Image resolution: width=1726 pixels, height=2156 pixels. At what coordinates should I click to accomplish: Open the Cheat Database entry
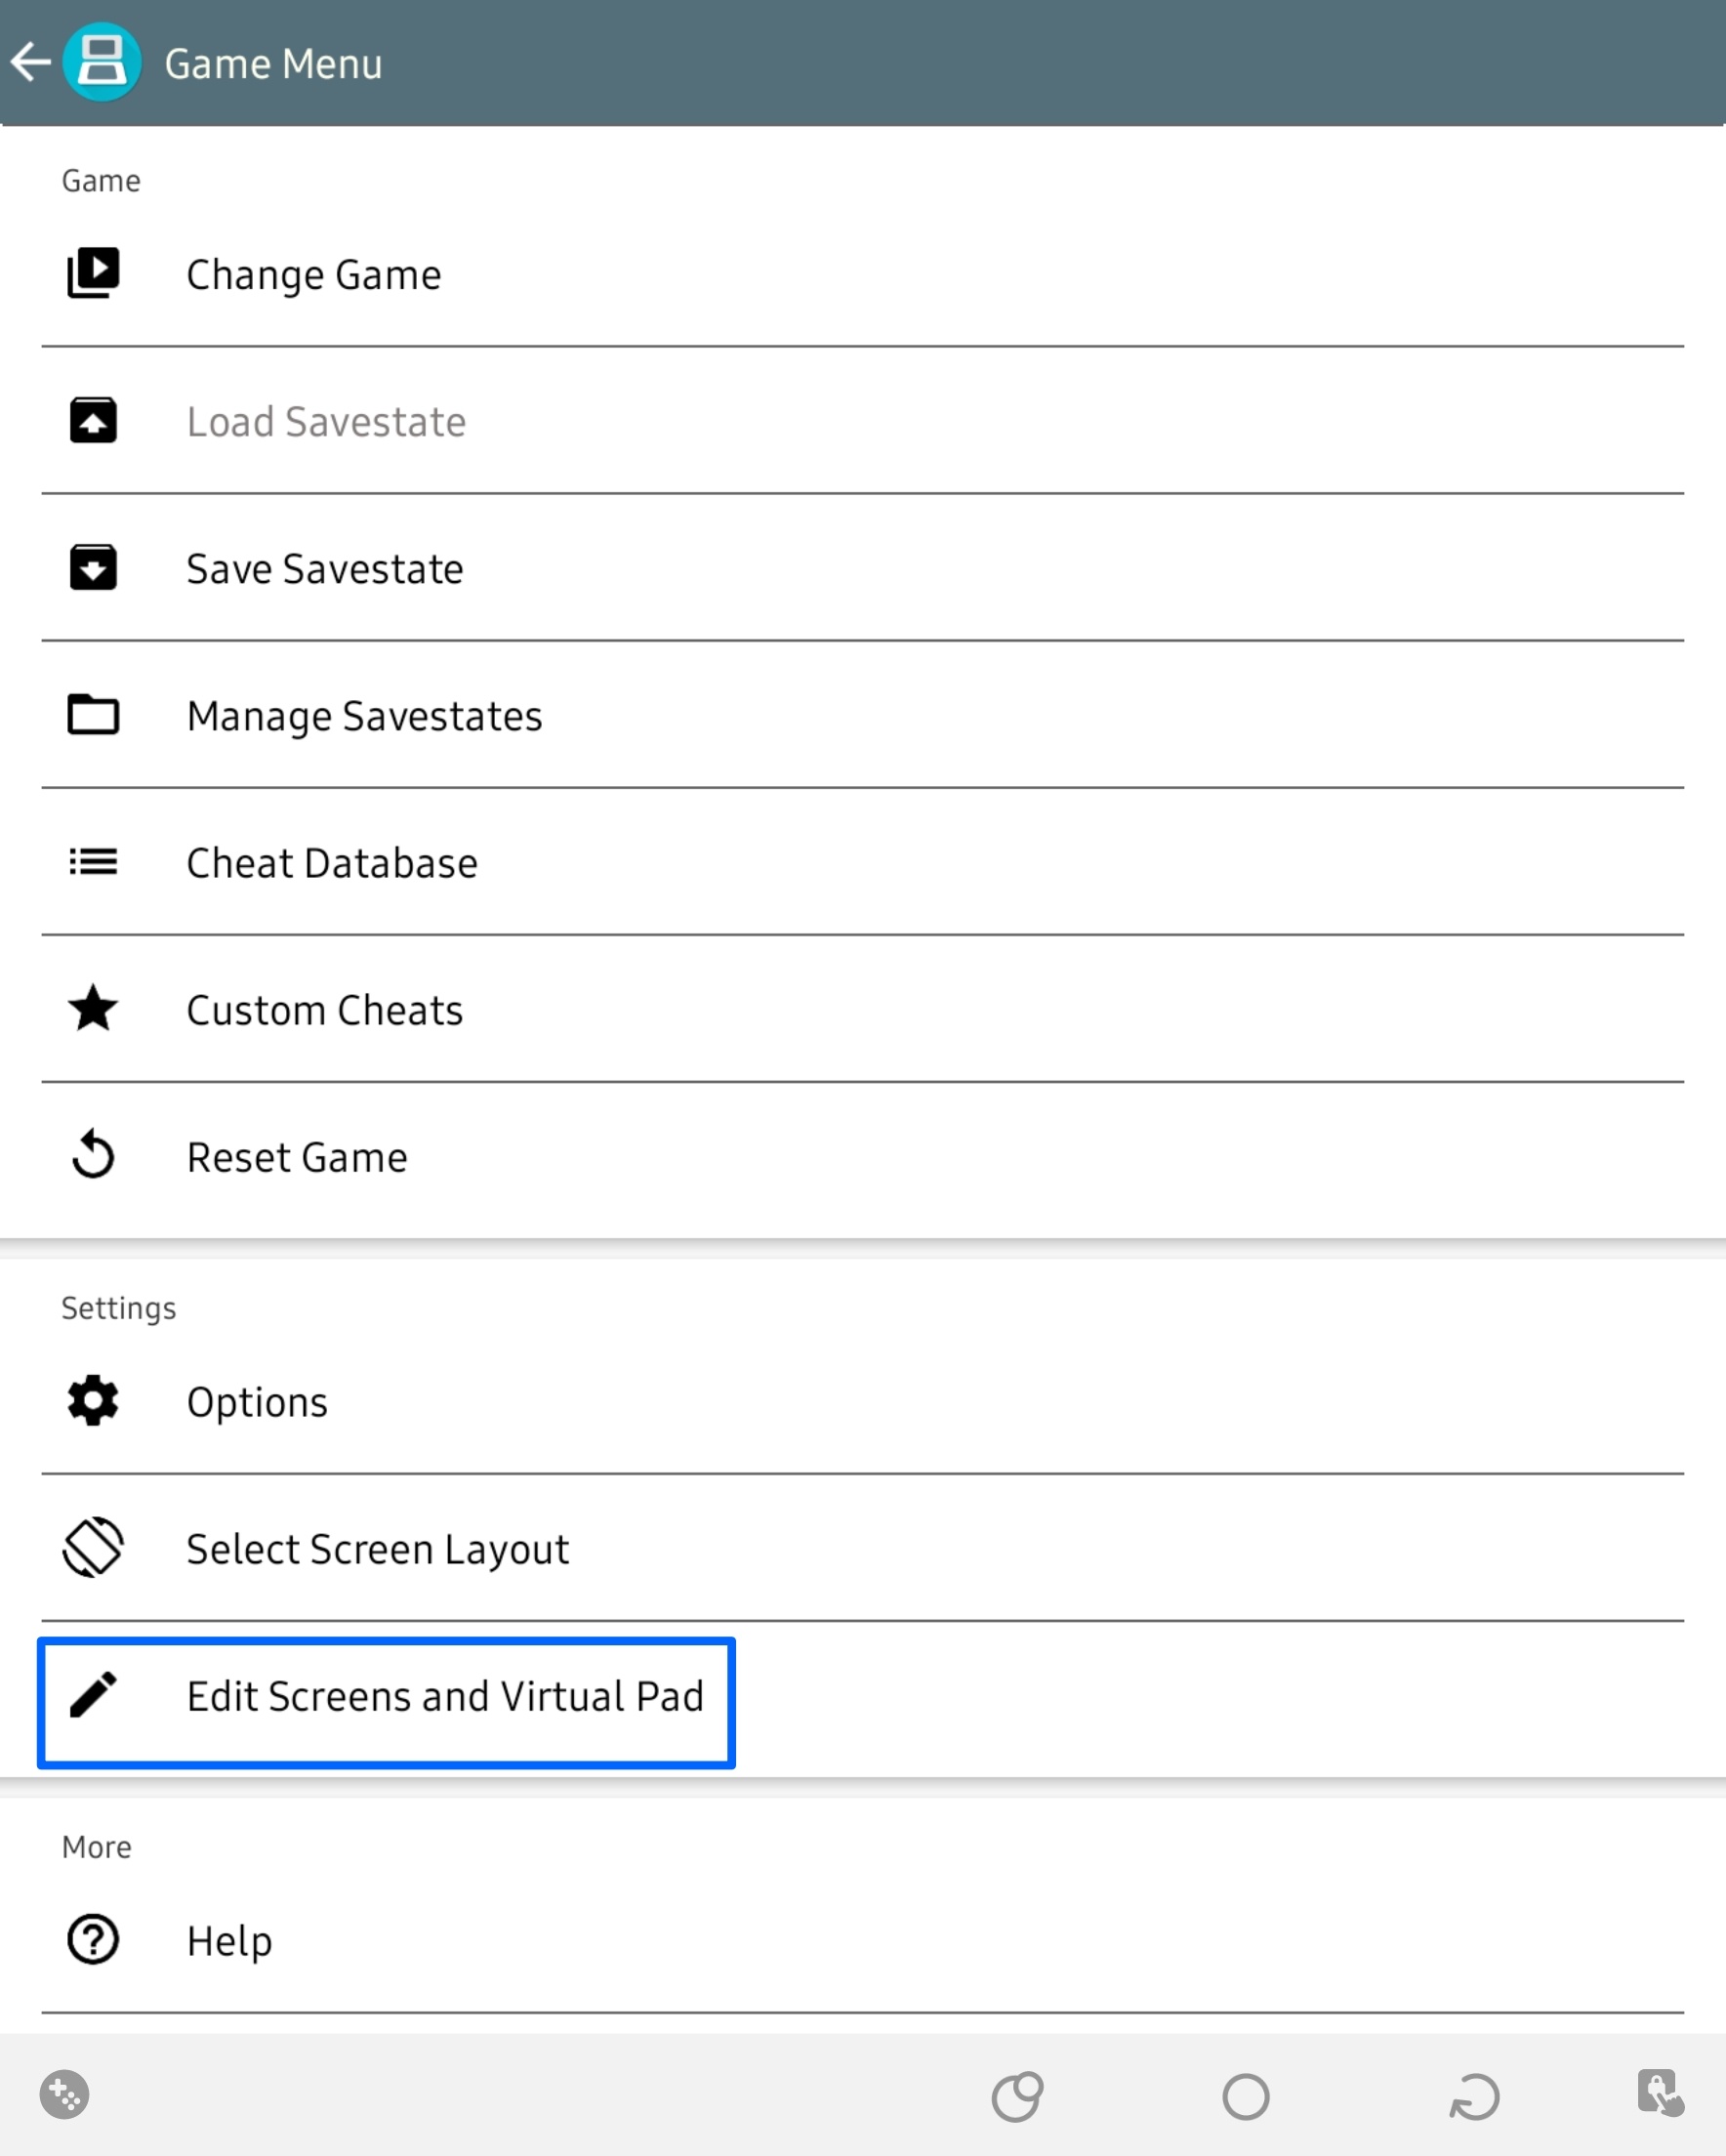click(x=332, y=863)
